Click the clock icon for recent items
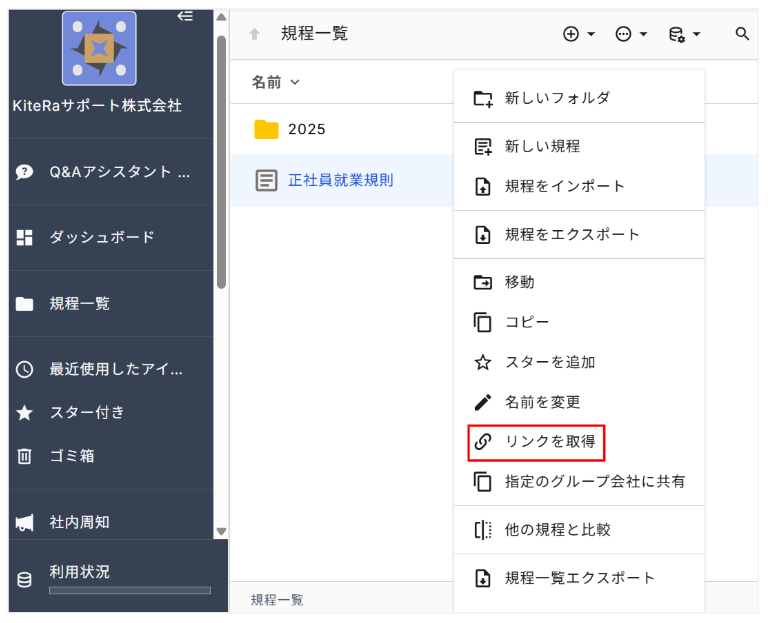The width and height of the screenshot is (768, 623). point(24,369)
